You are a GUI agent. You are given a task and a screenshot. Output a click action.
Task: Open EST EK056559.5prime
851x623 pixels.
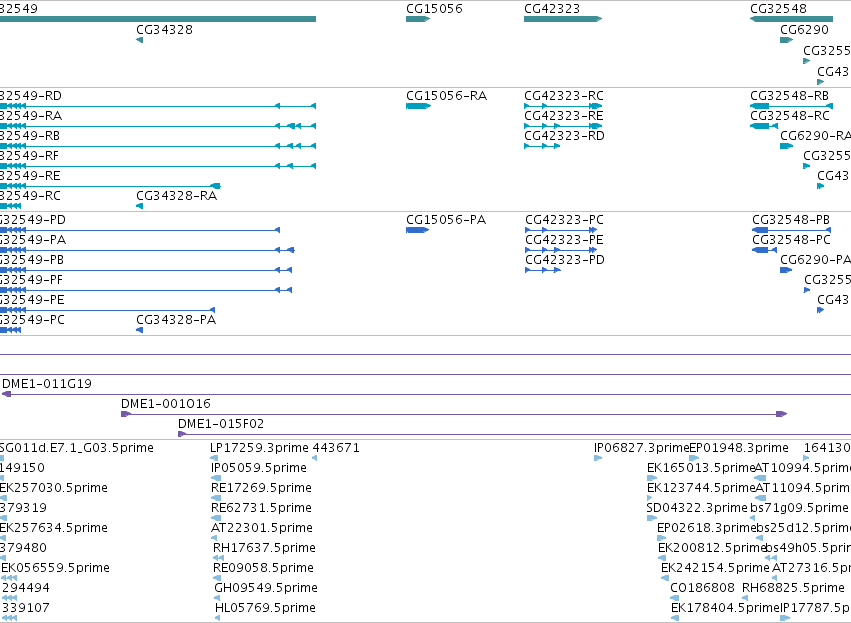(55, 569)
